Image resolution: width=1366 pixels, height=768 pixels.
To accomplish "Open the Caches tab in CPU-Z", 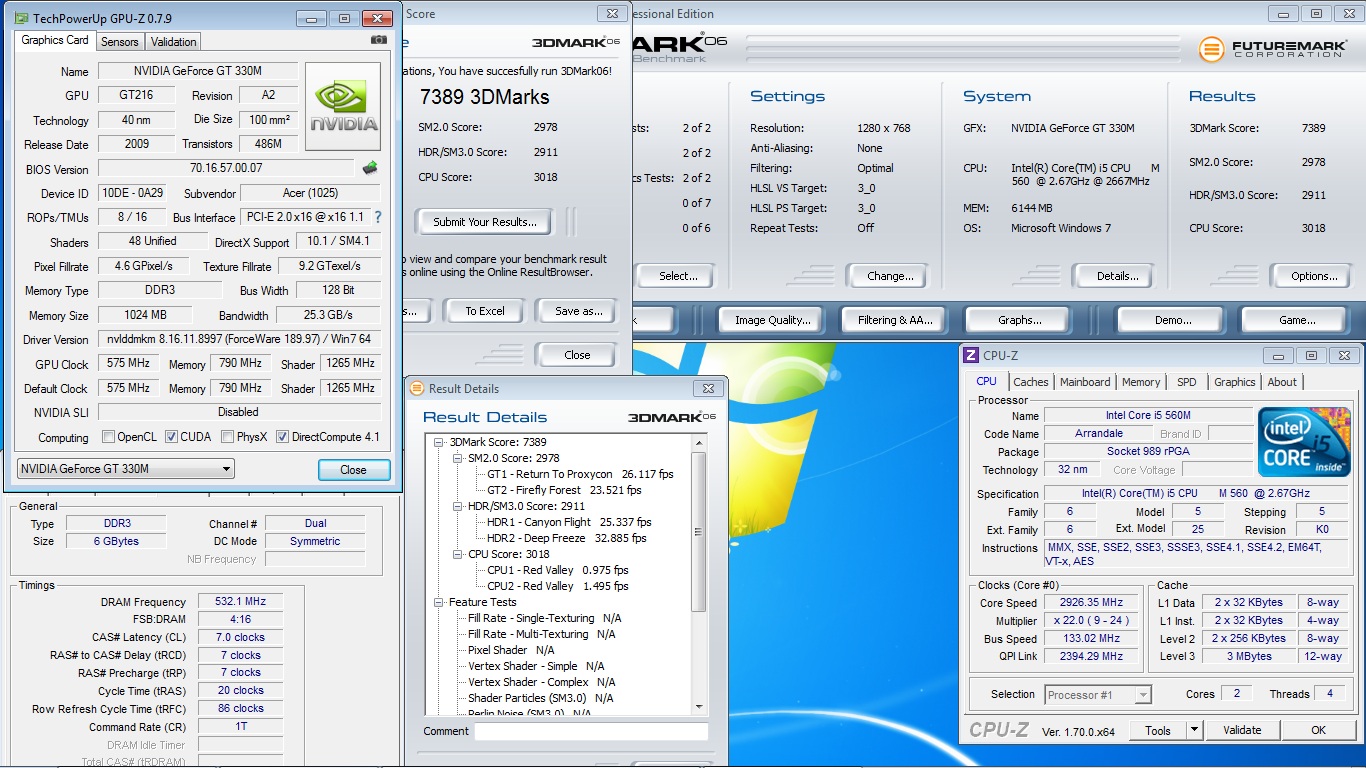I will click(1031, 382).
